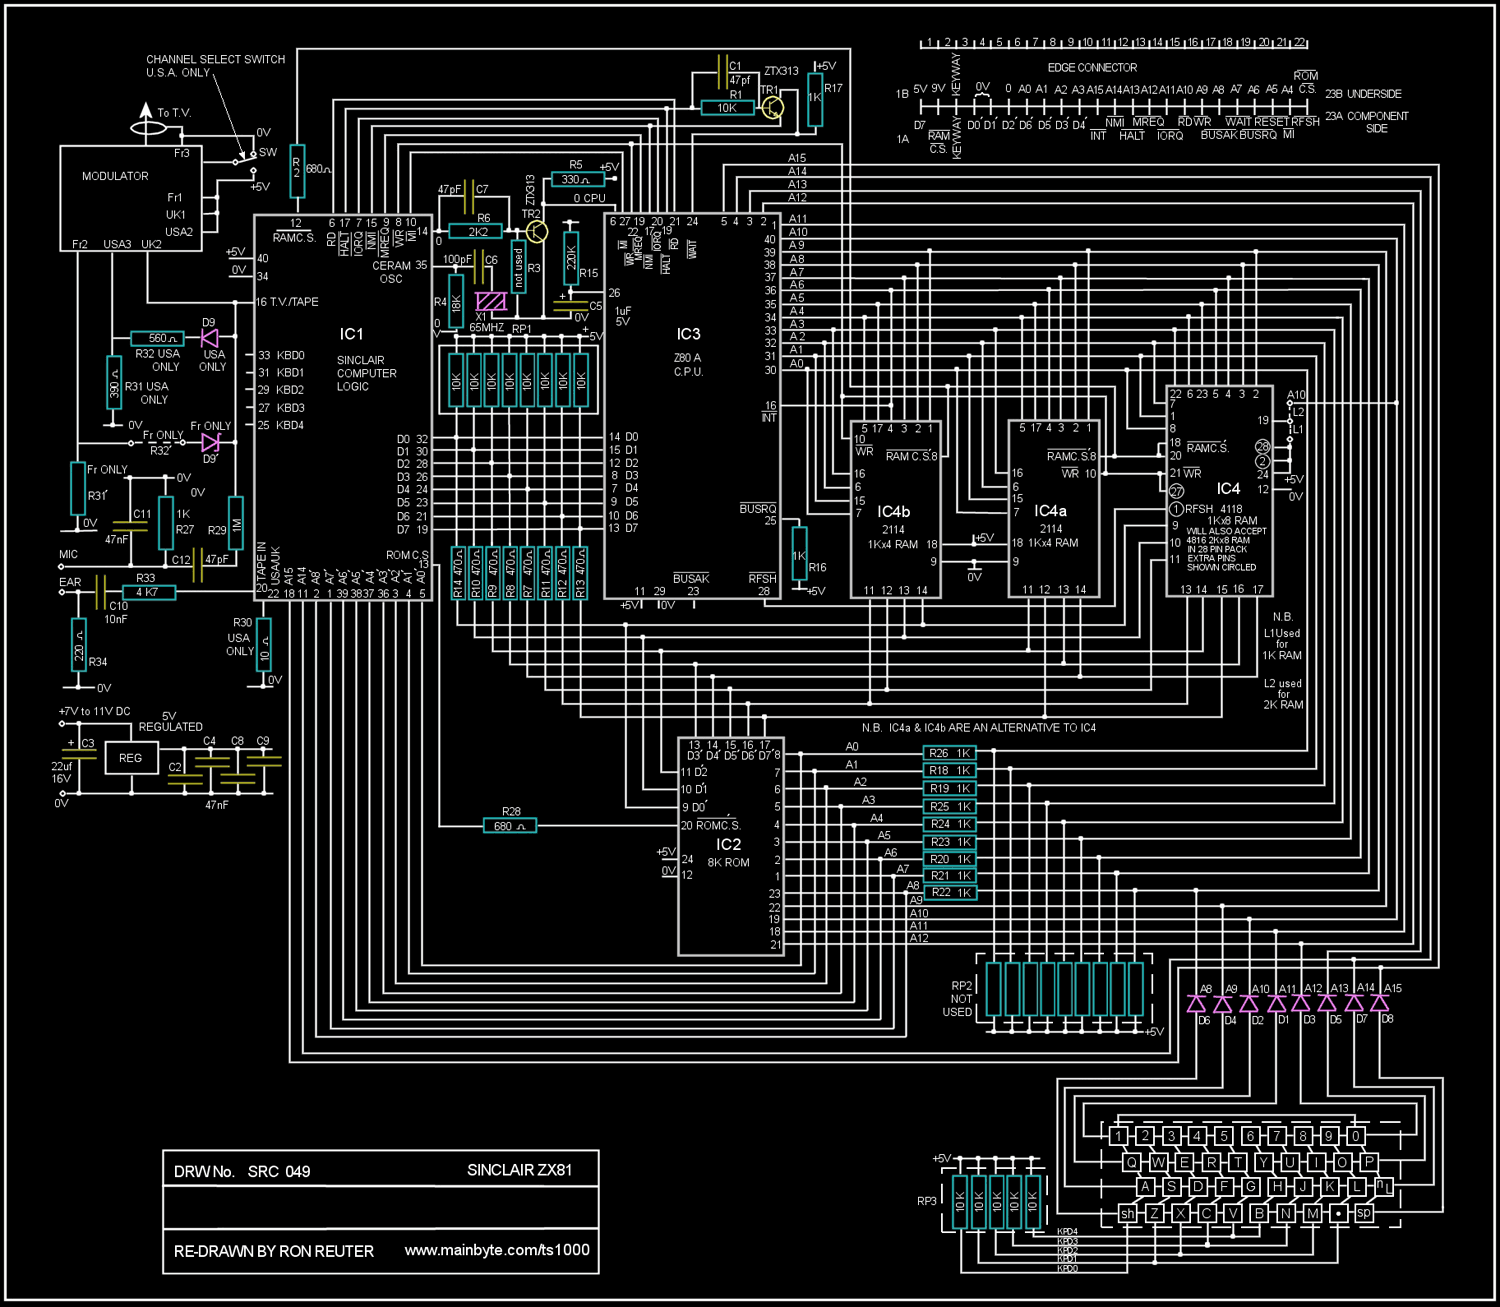Click the MODULATOR block label
The height and width of the screenshot is (1307, 1500).
click(x=115, y=176)
